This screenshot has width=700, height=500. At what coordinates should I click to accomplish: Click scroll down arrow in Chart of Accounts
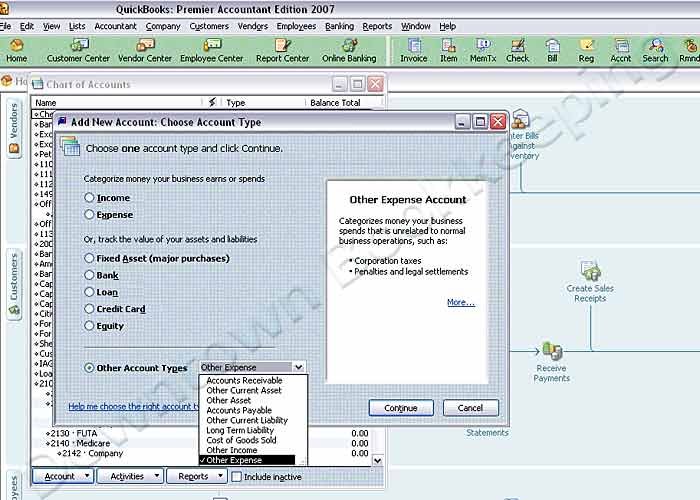click(x=378, y=461)
